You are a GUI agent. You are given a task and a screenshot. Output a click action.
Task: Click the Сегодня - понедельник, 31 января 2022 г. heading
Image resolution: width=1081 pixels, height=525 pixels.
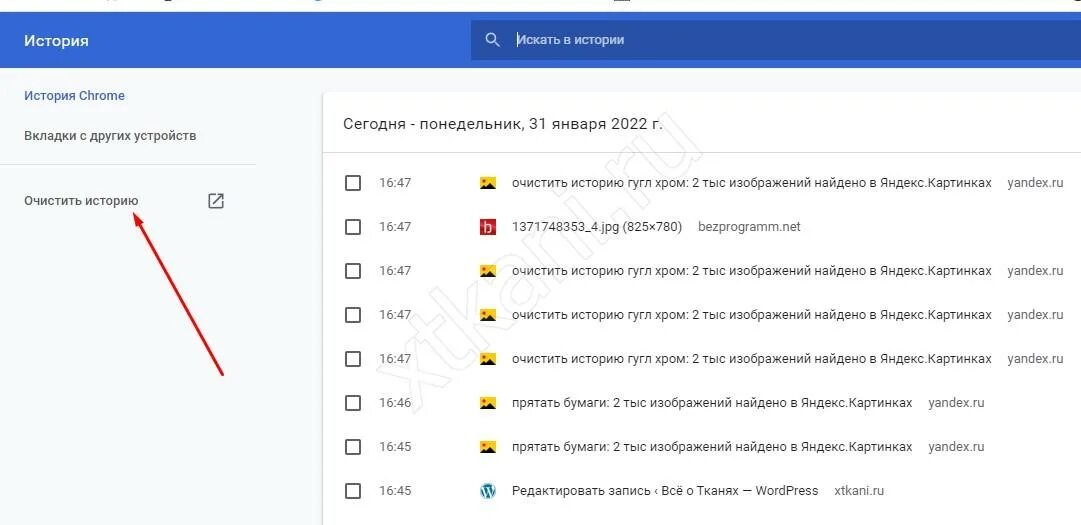tap(503, 125)
